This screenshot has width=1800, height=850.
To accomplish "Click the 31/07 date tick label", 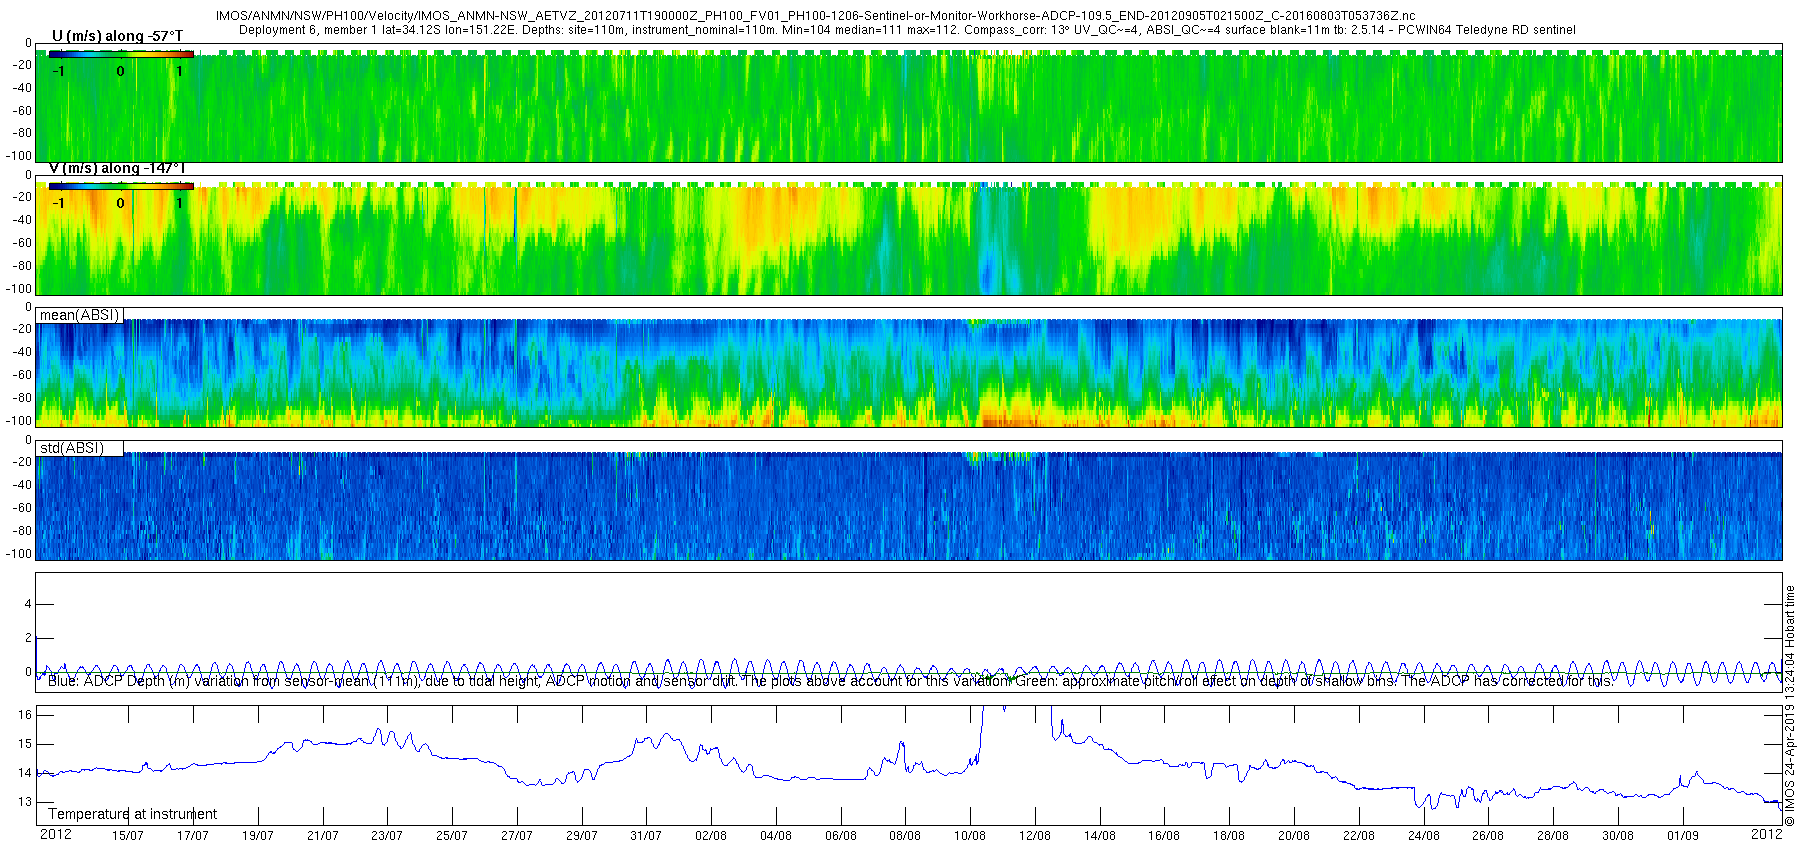I will click(x=646, y=836).
